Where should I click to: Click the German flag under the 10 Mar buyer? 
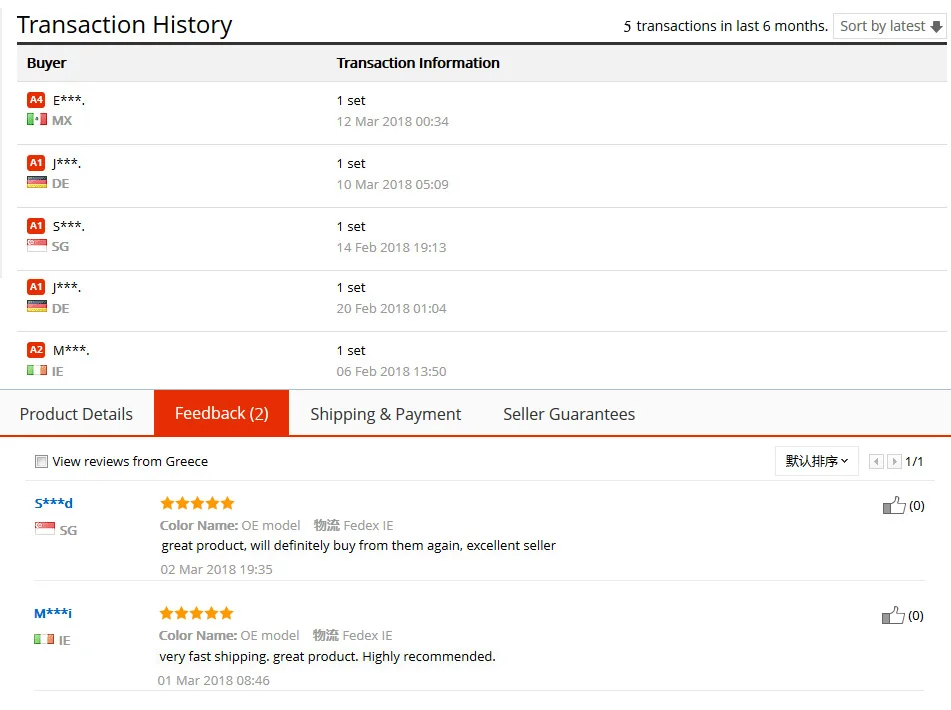[x=37, y=183]
